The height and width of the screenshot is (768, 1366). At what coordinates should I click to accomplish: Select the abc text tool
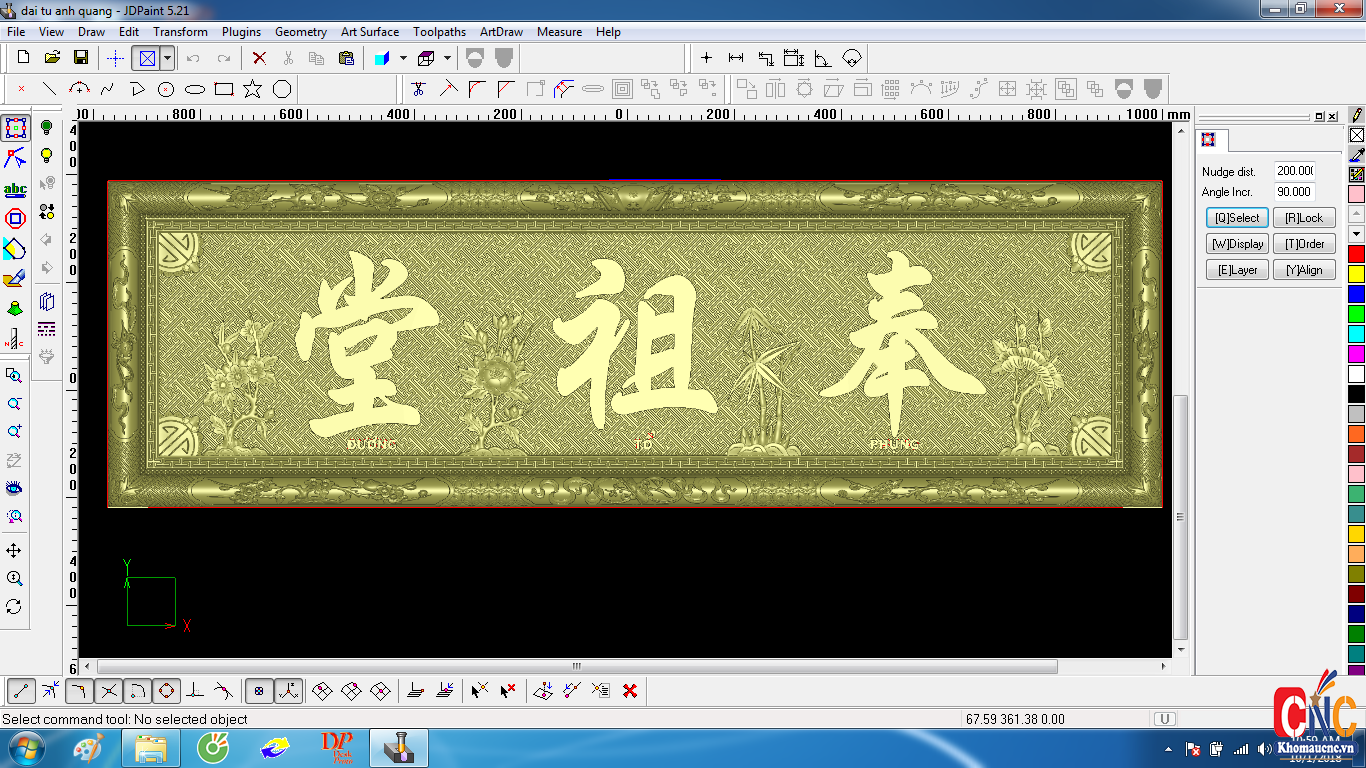click(15, 189)
